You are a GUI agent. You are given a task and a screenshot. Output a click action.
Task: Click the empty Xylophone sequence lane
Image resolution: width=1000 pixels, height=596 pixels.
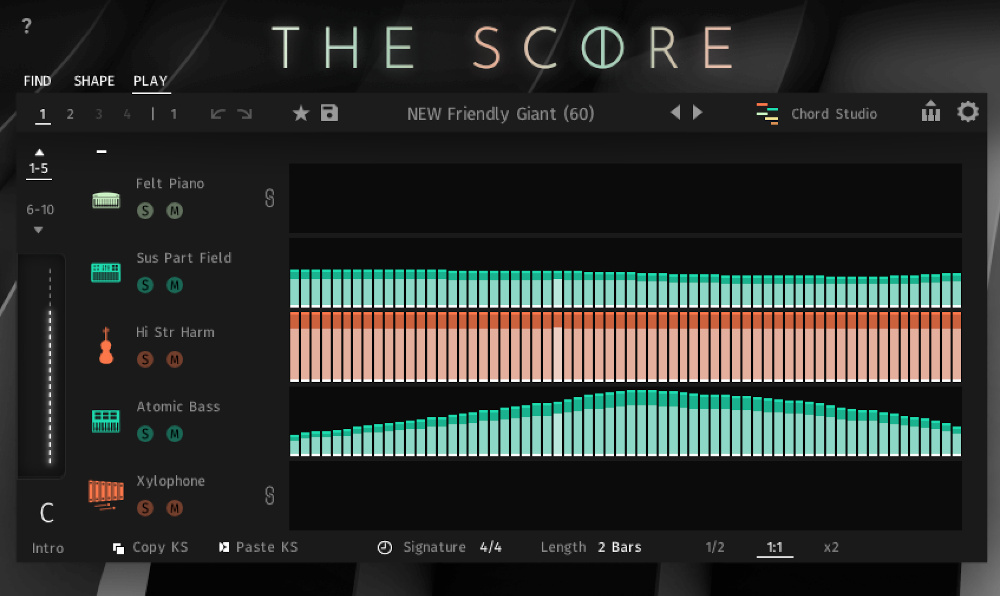point(626,495)
